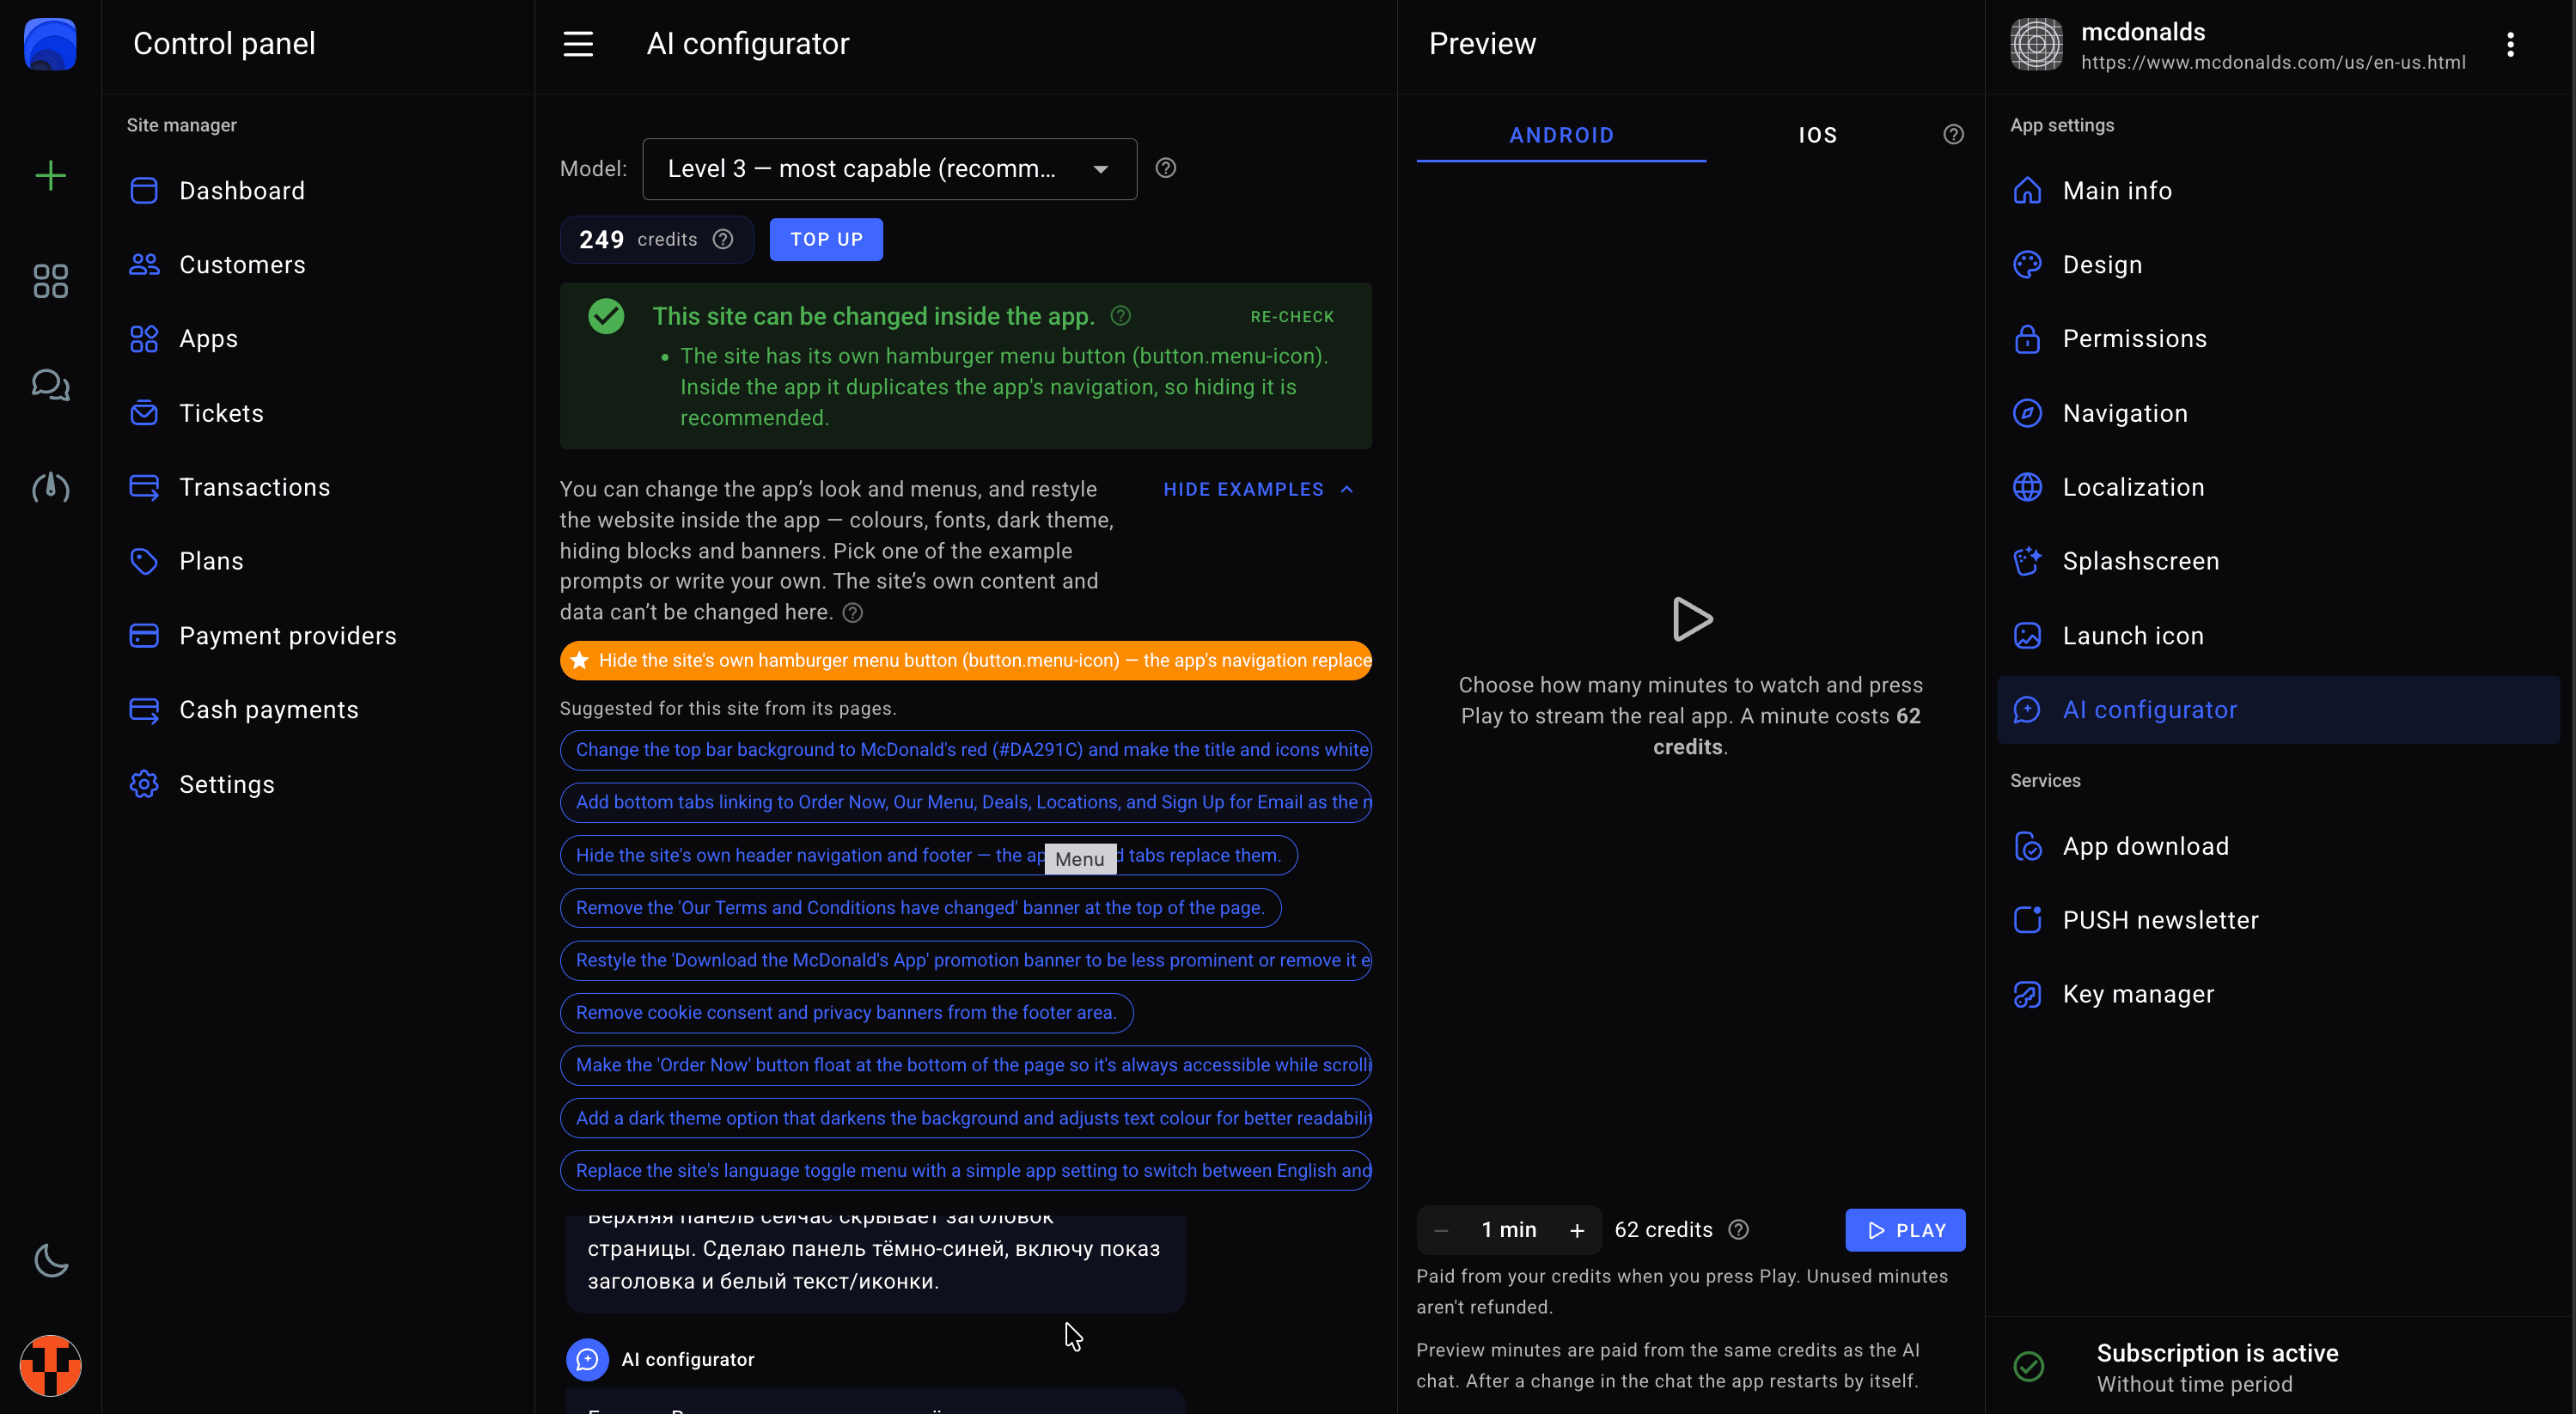Click RE-CHECK in the green notice

pyautogui.click(x=1292, y=317)
